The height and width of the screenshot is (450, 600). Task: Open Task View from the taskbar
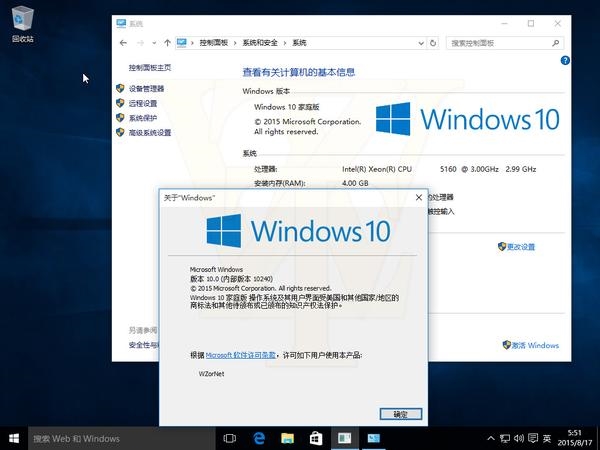230,439
